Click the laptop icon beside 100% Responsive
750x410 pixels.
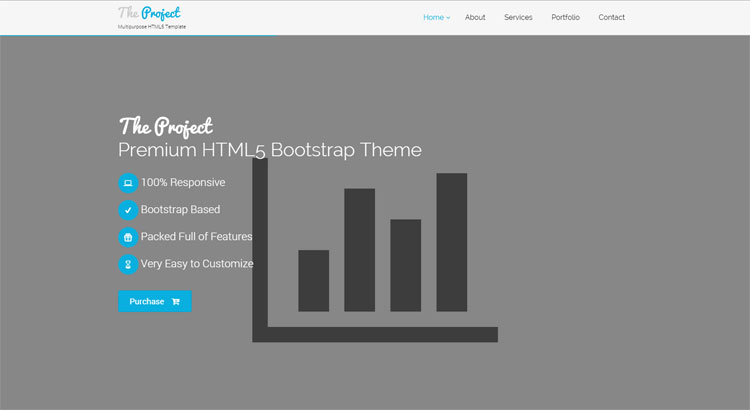[128, 183]
